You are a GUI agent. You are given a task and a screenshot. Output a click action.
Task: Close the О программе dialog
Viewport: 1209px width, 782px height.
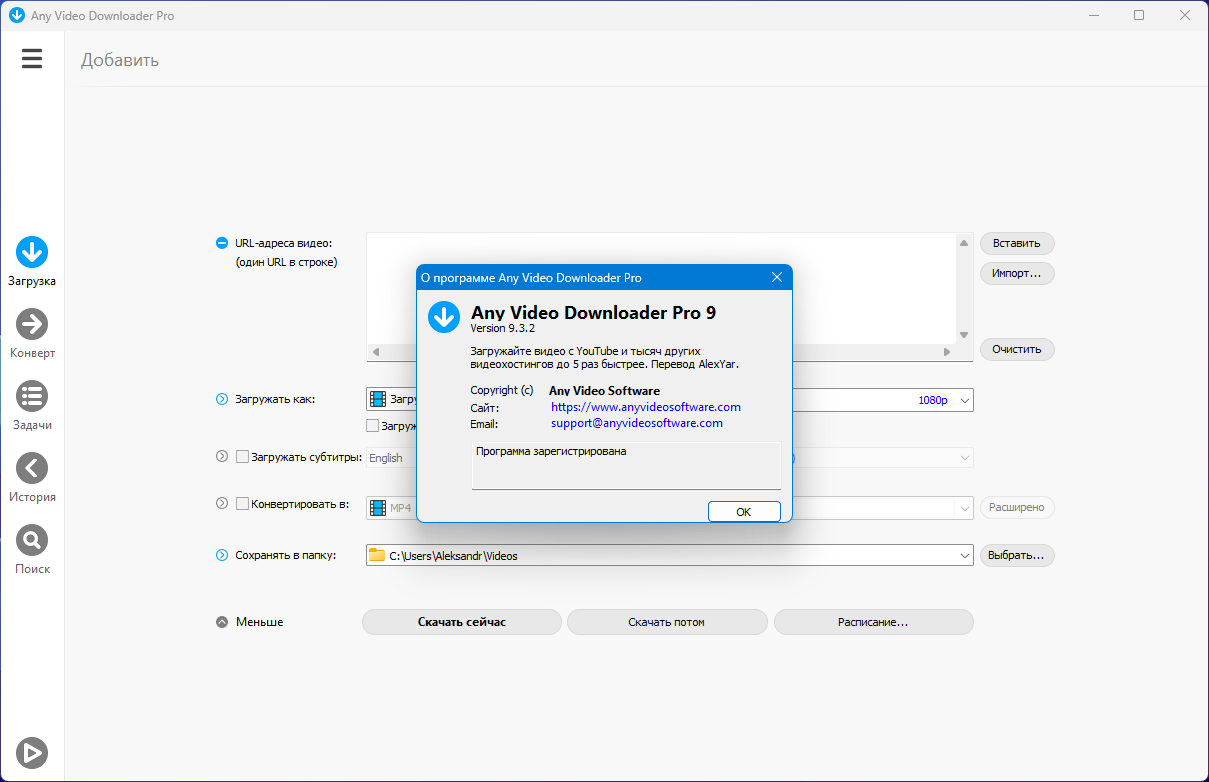[x=776, y=277]
